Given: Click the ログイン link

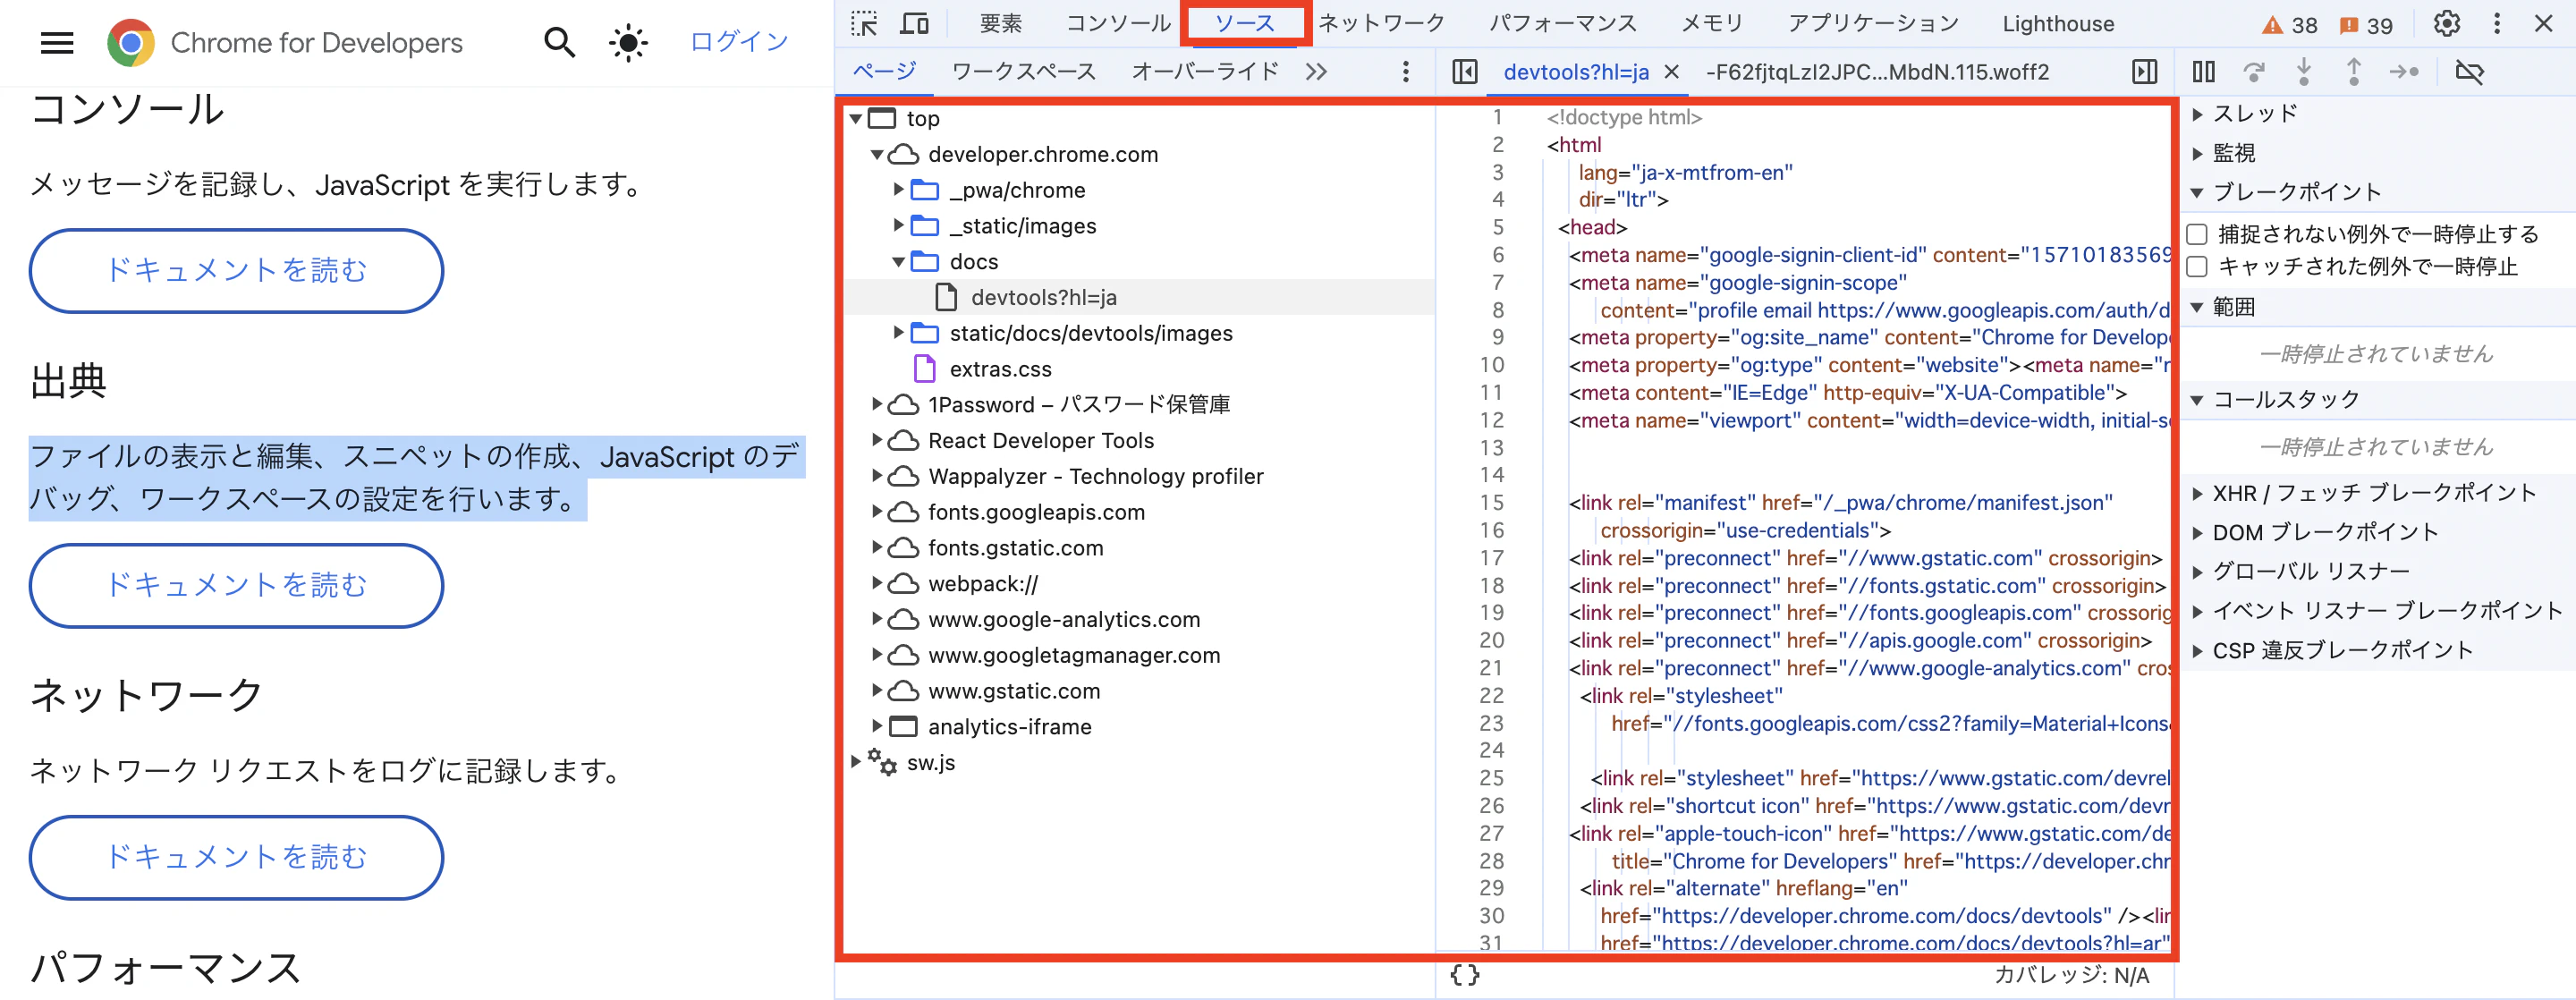Looking at the screenshot, I should 739,42.
